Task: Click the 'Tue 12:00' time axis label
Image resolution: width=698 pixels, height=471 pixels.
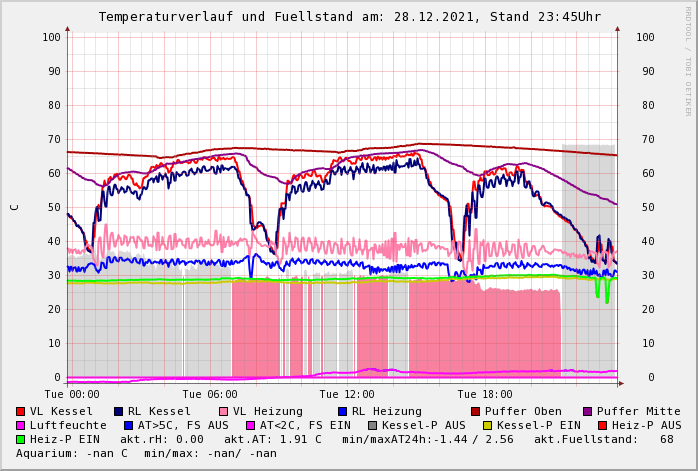Action: (347, 394)
